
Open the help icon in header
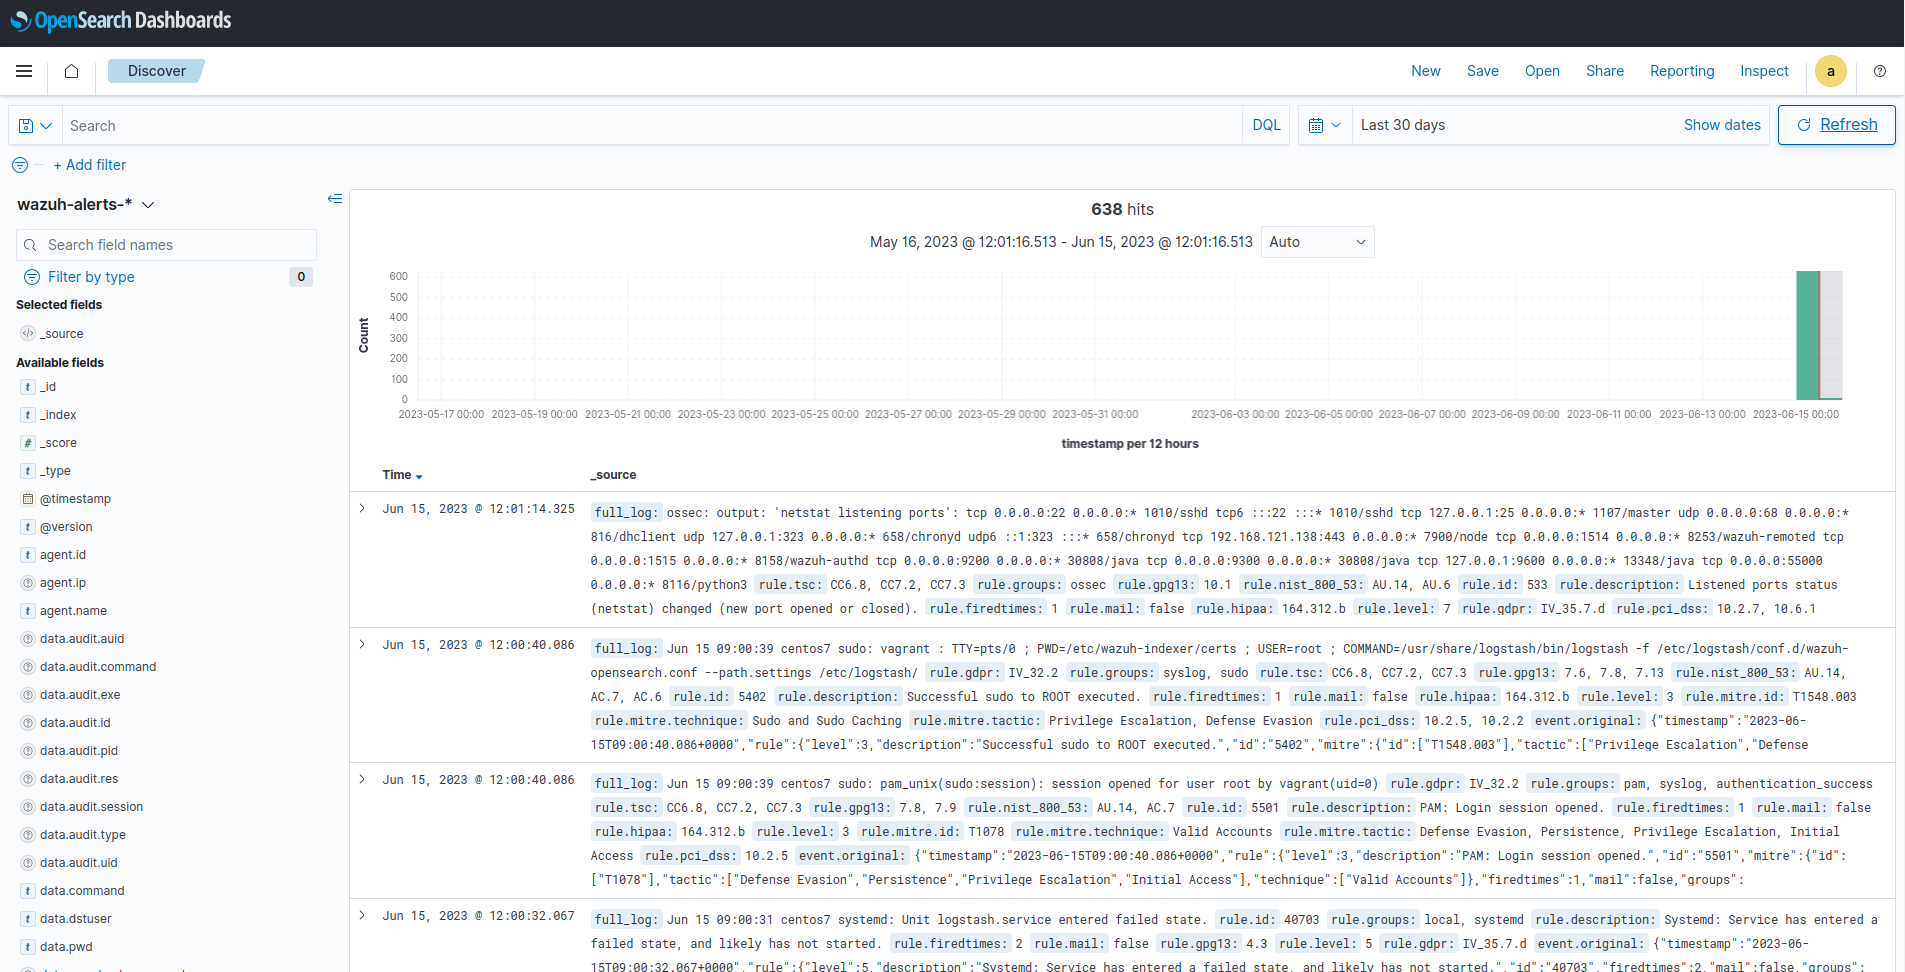(1879, 71)
